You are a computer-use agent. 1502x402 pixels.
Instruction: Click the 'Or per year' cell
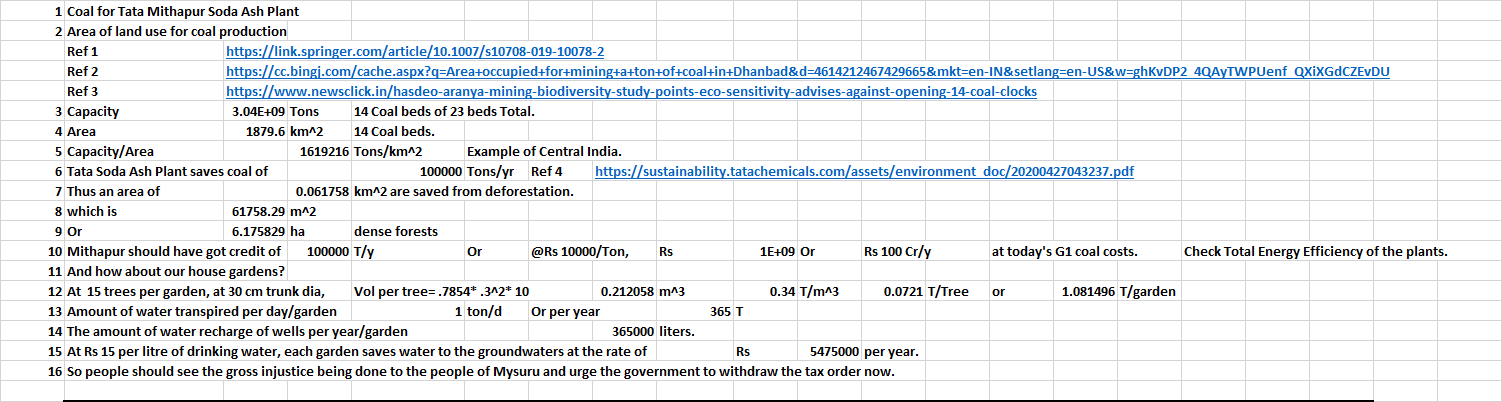click(x=565, y=311)
